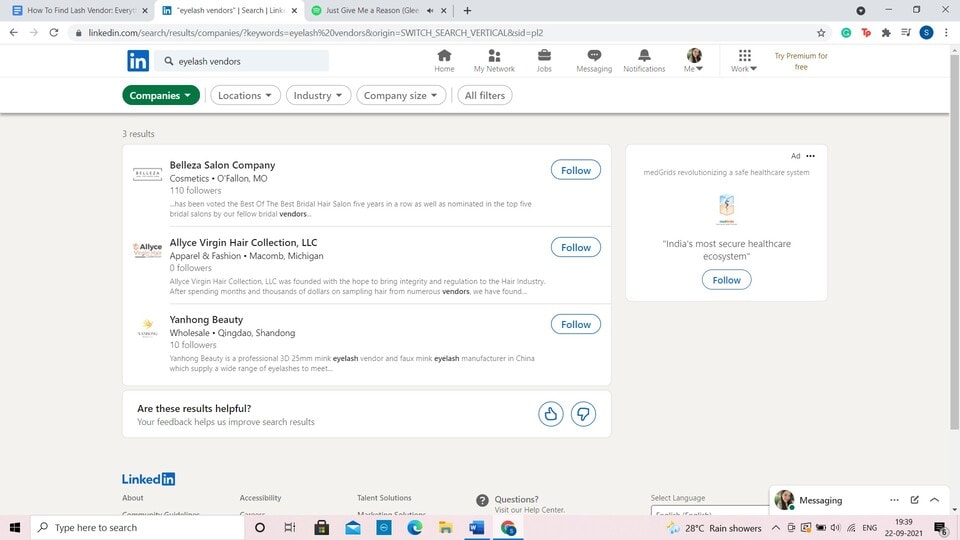Click the Questions help icon
This screenshot has height=540, width=960.
pos(482,500)
